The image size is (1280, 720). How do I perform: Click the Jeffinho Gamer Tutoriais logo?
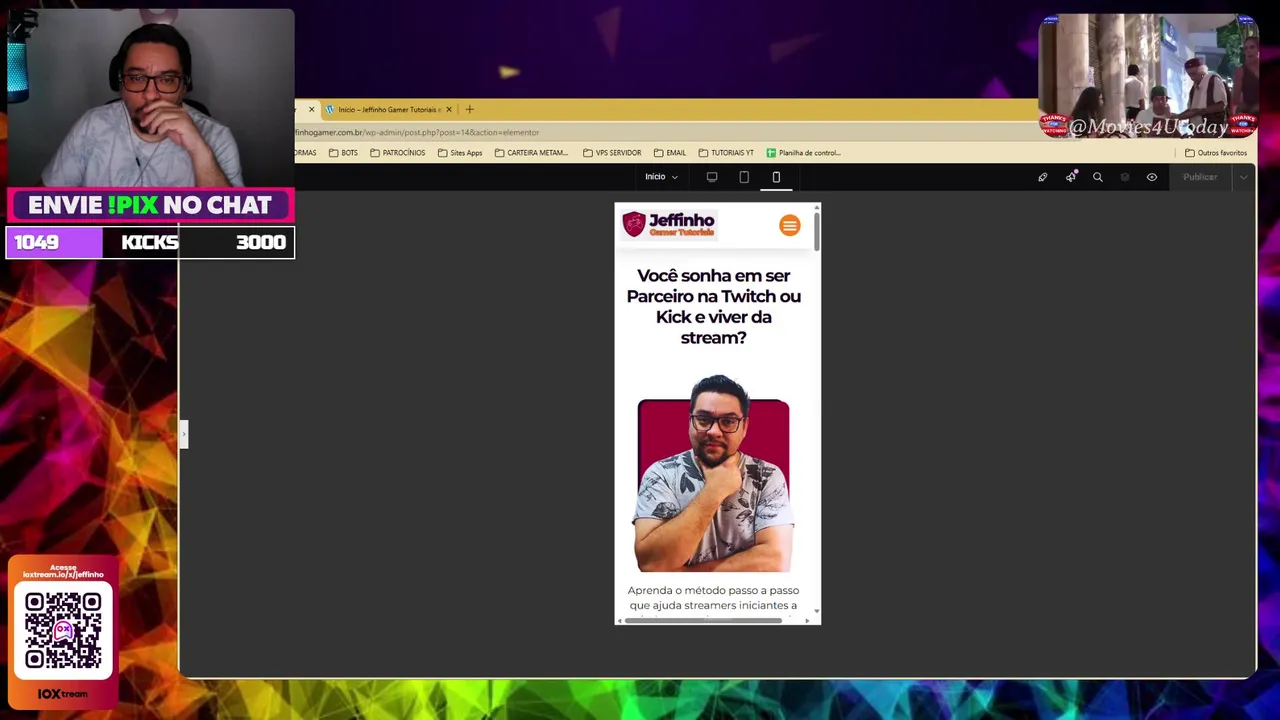[668, 224]
